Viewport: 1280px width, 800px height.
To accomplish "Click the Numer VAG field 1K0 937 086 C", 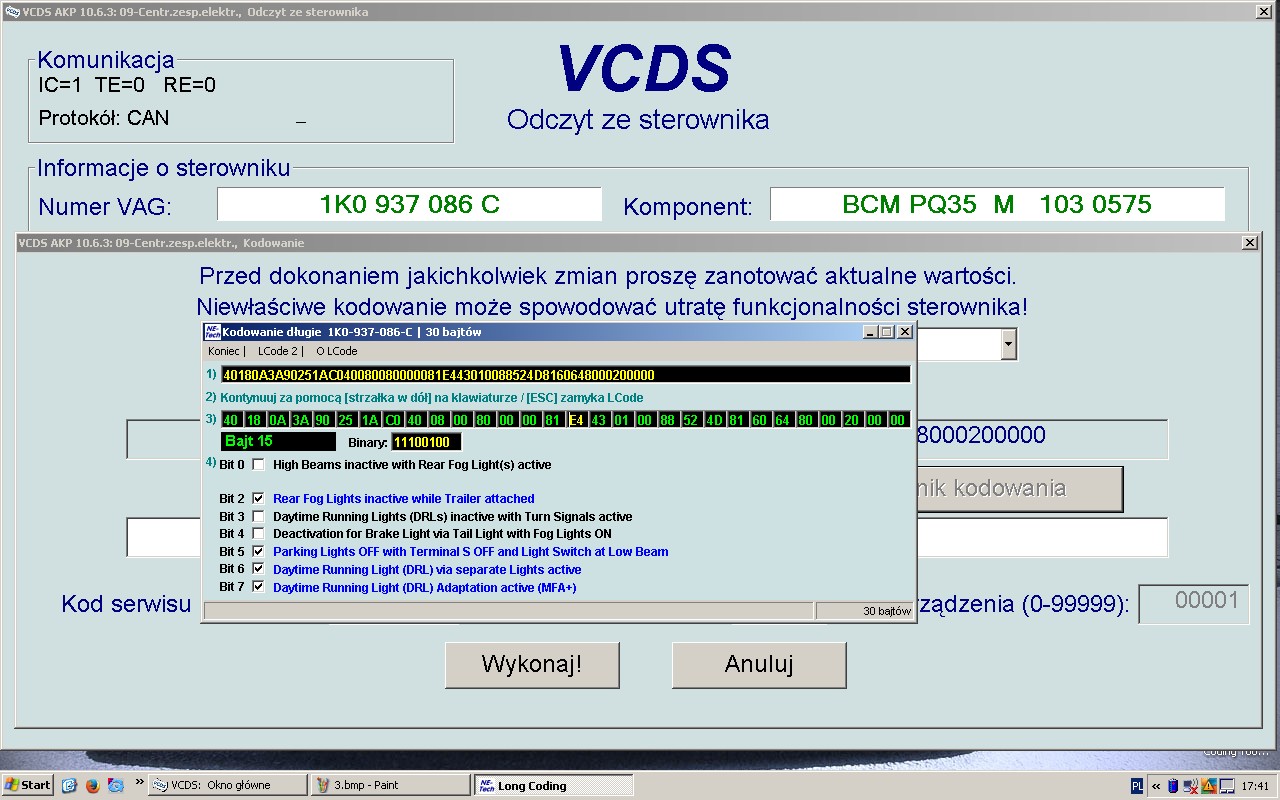I will 409,204.
